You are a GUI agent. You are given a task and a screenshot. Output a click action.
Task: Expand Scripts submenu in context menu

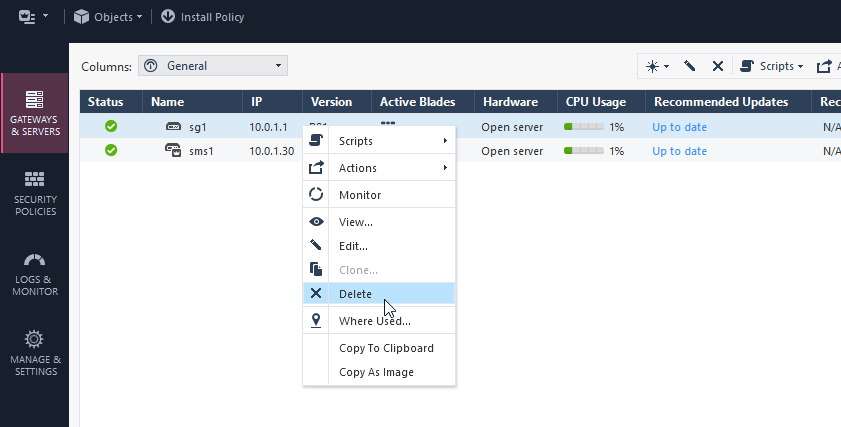(379, 141)
